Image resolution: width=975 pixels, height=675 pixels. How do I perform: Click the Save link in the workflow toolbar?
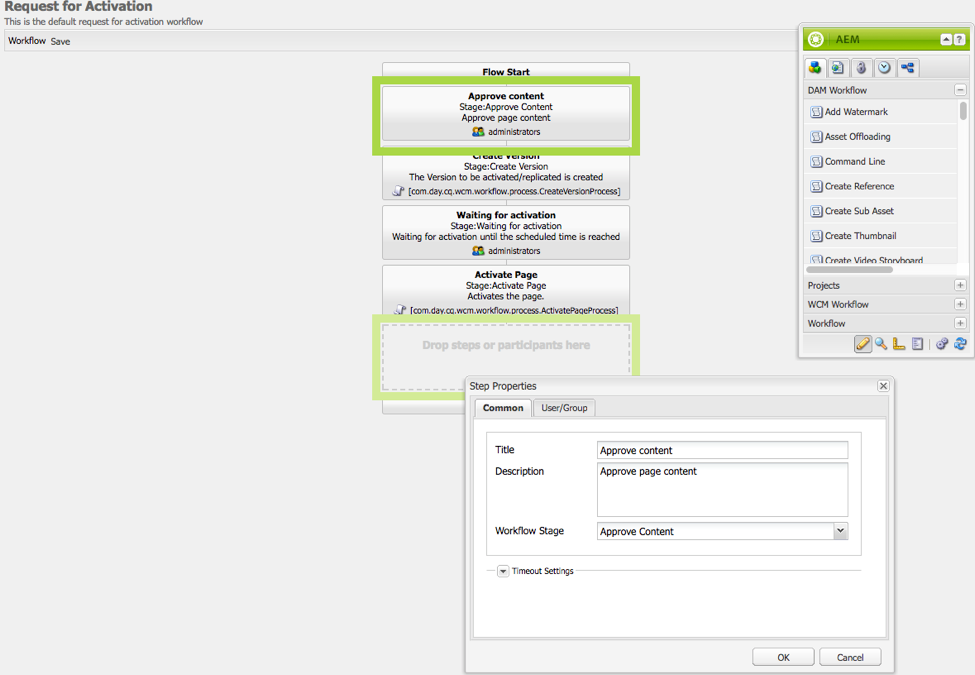[x=61, y=42]
